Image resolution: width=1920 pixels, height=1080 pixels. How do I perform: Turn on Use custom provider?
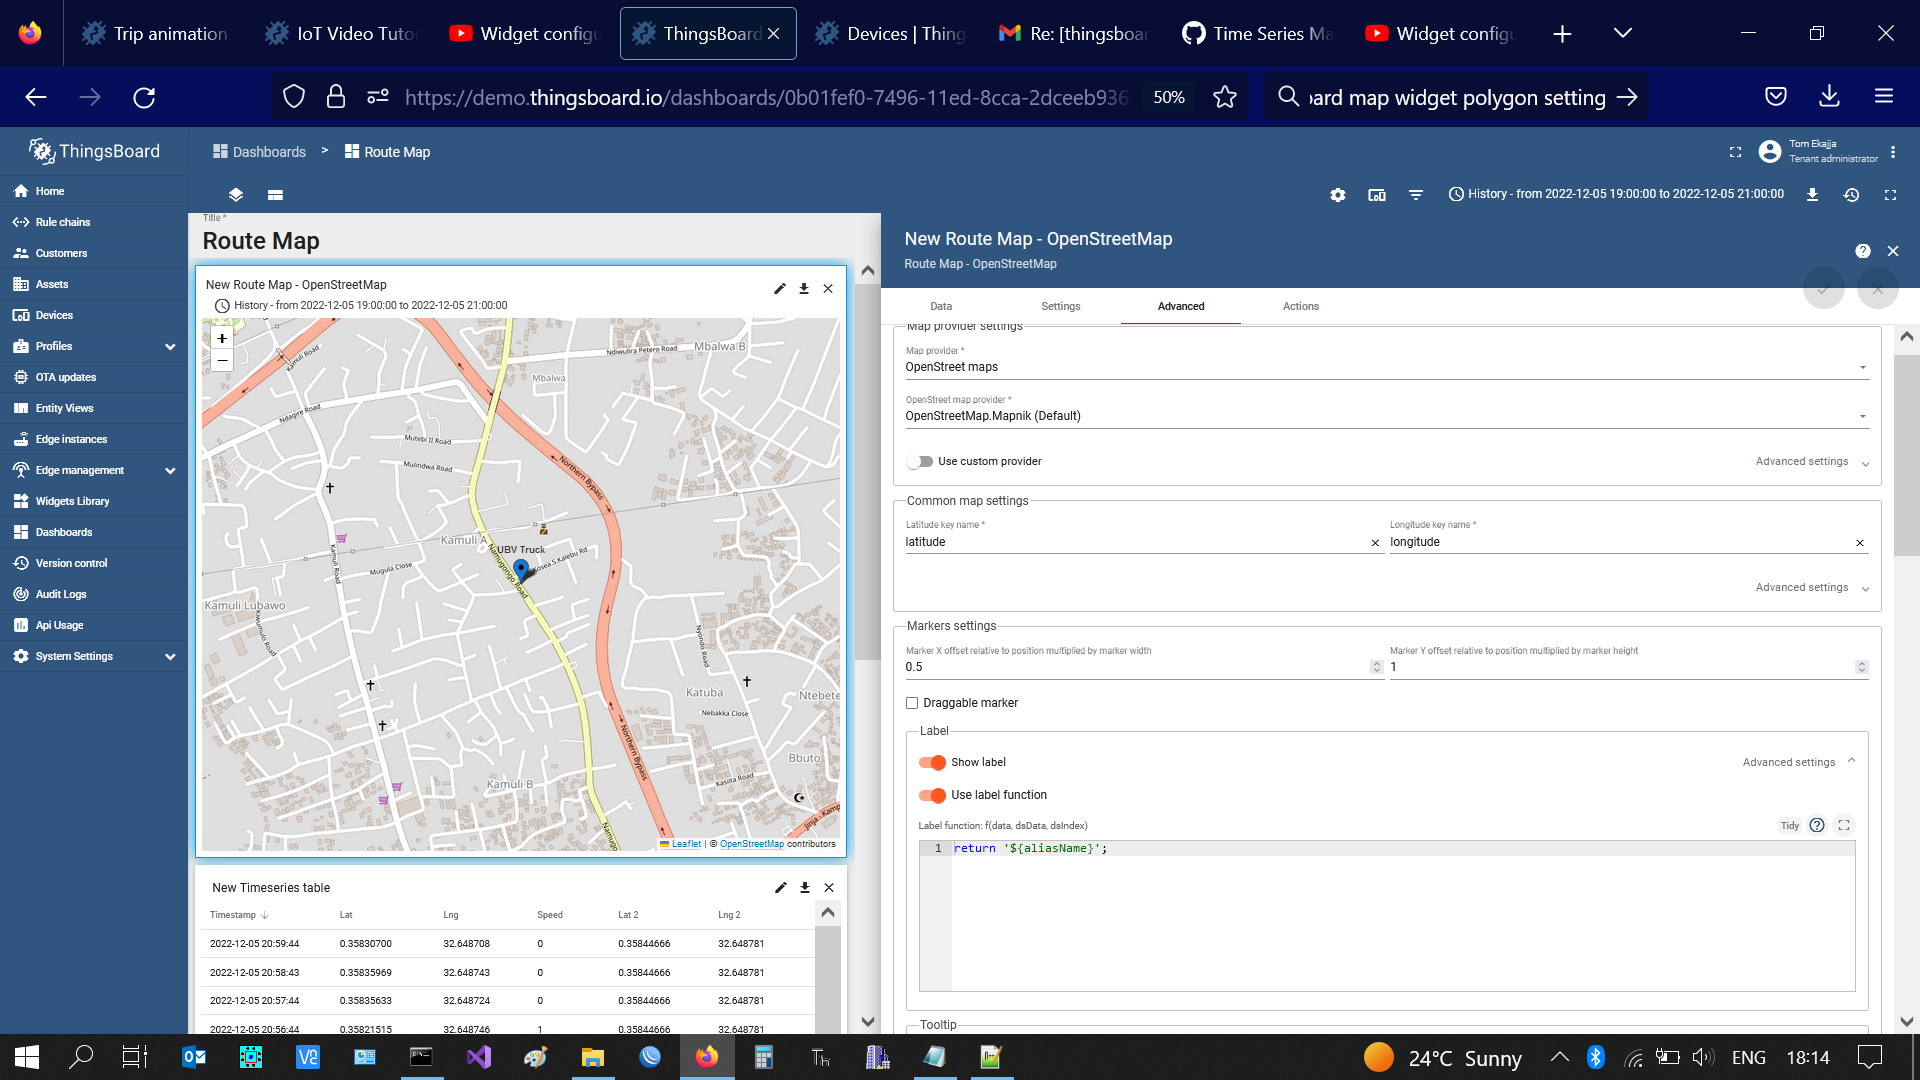(919, 461)
